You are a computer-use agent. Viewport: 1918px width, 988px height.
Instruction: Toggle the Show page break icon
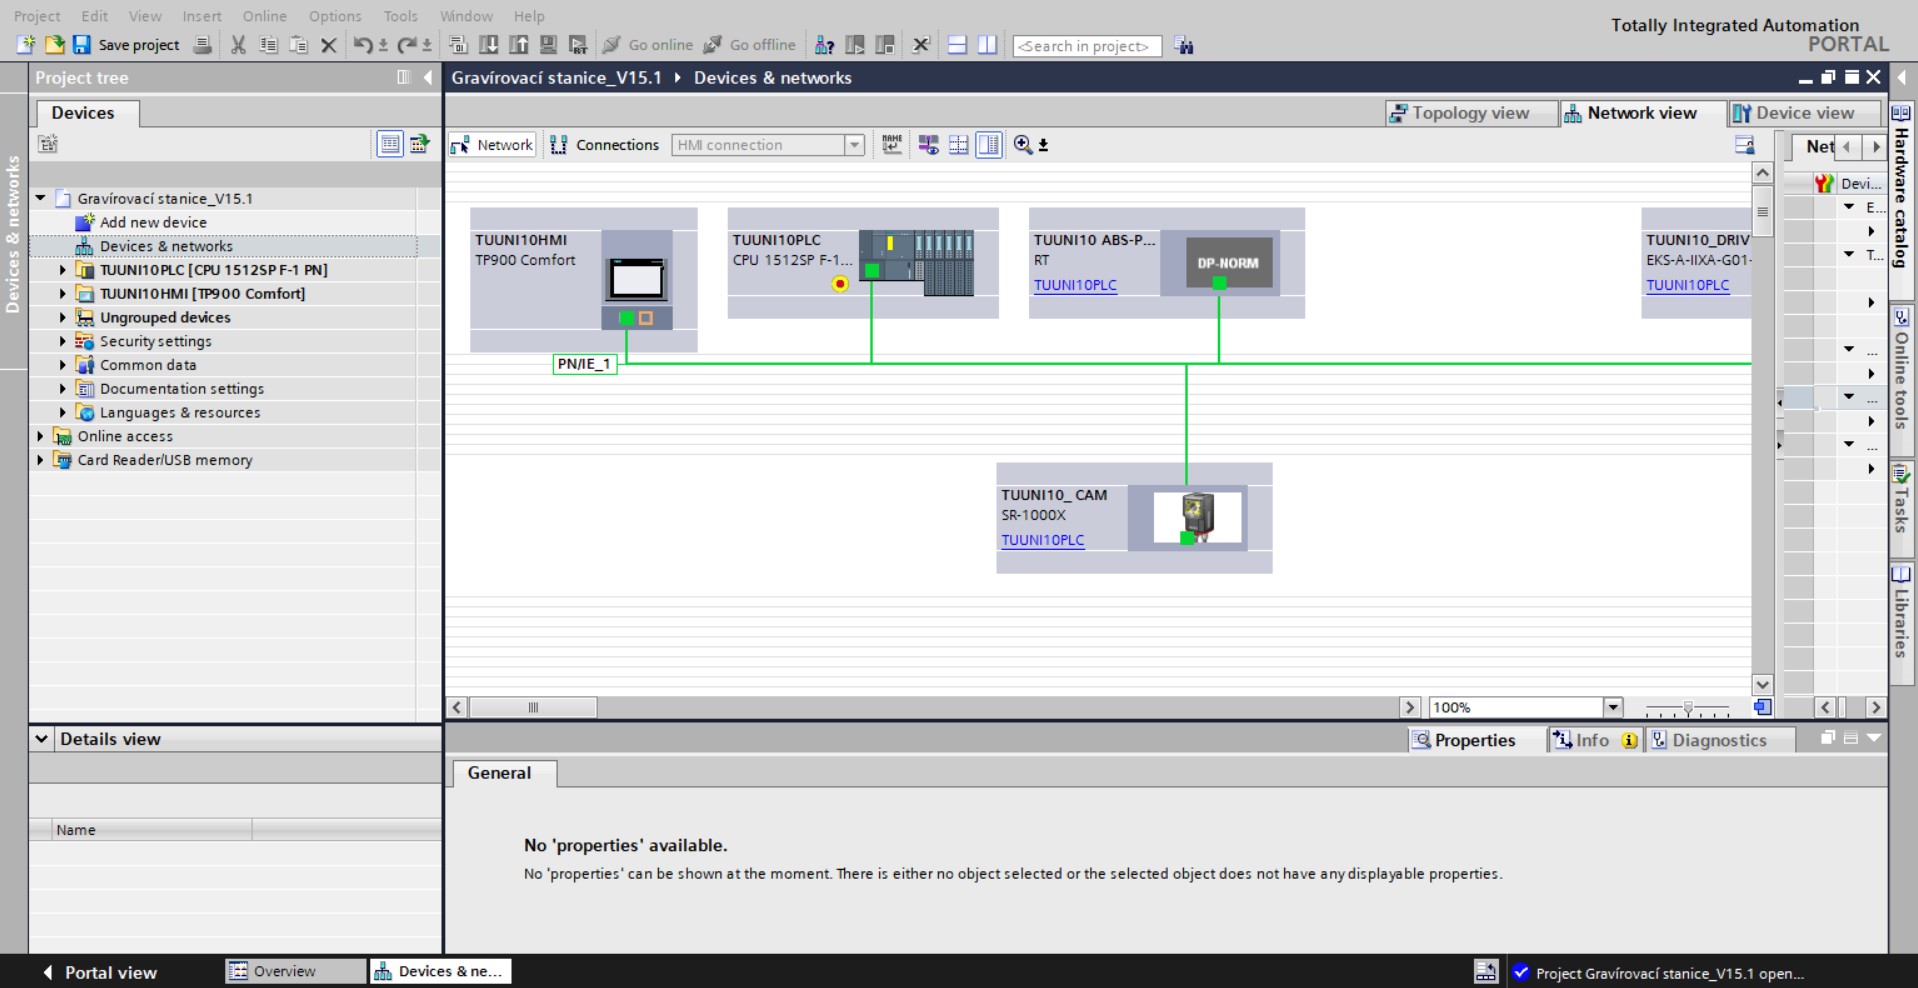958,145
